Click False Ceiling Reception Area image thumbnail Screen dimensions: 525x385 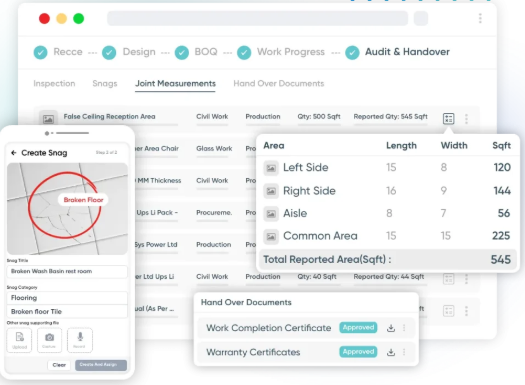tap(48, 119)
